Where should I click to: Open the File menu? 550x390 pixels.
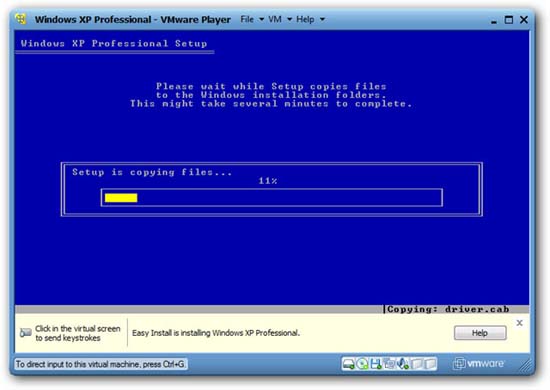247,19
